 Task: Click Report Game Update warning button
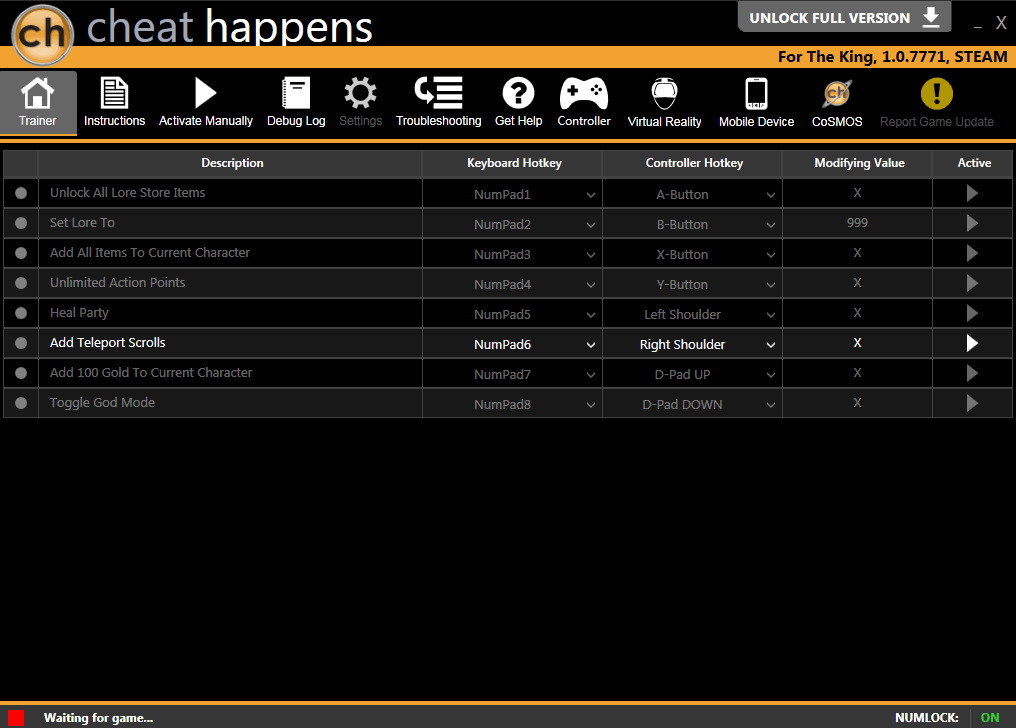point(936,102)
